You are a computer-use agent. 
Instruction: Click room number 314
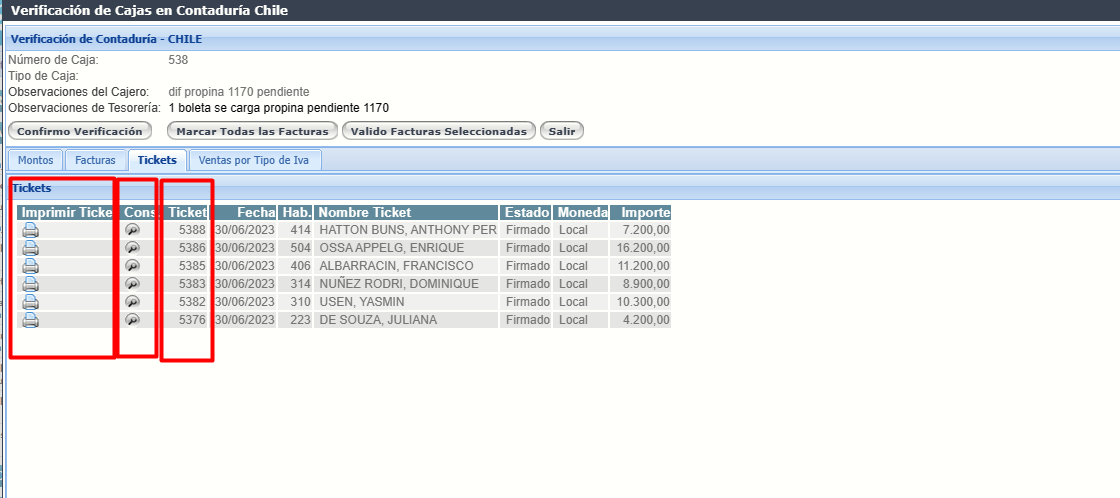click(x=300, y=284)
